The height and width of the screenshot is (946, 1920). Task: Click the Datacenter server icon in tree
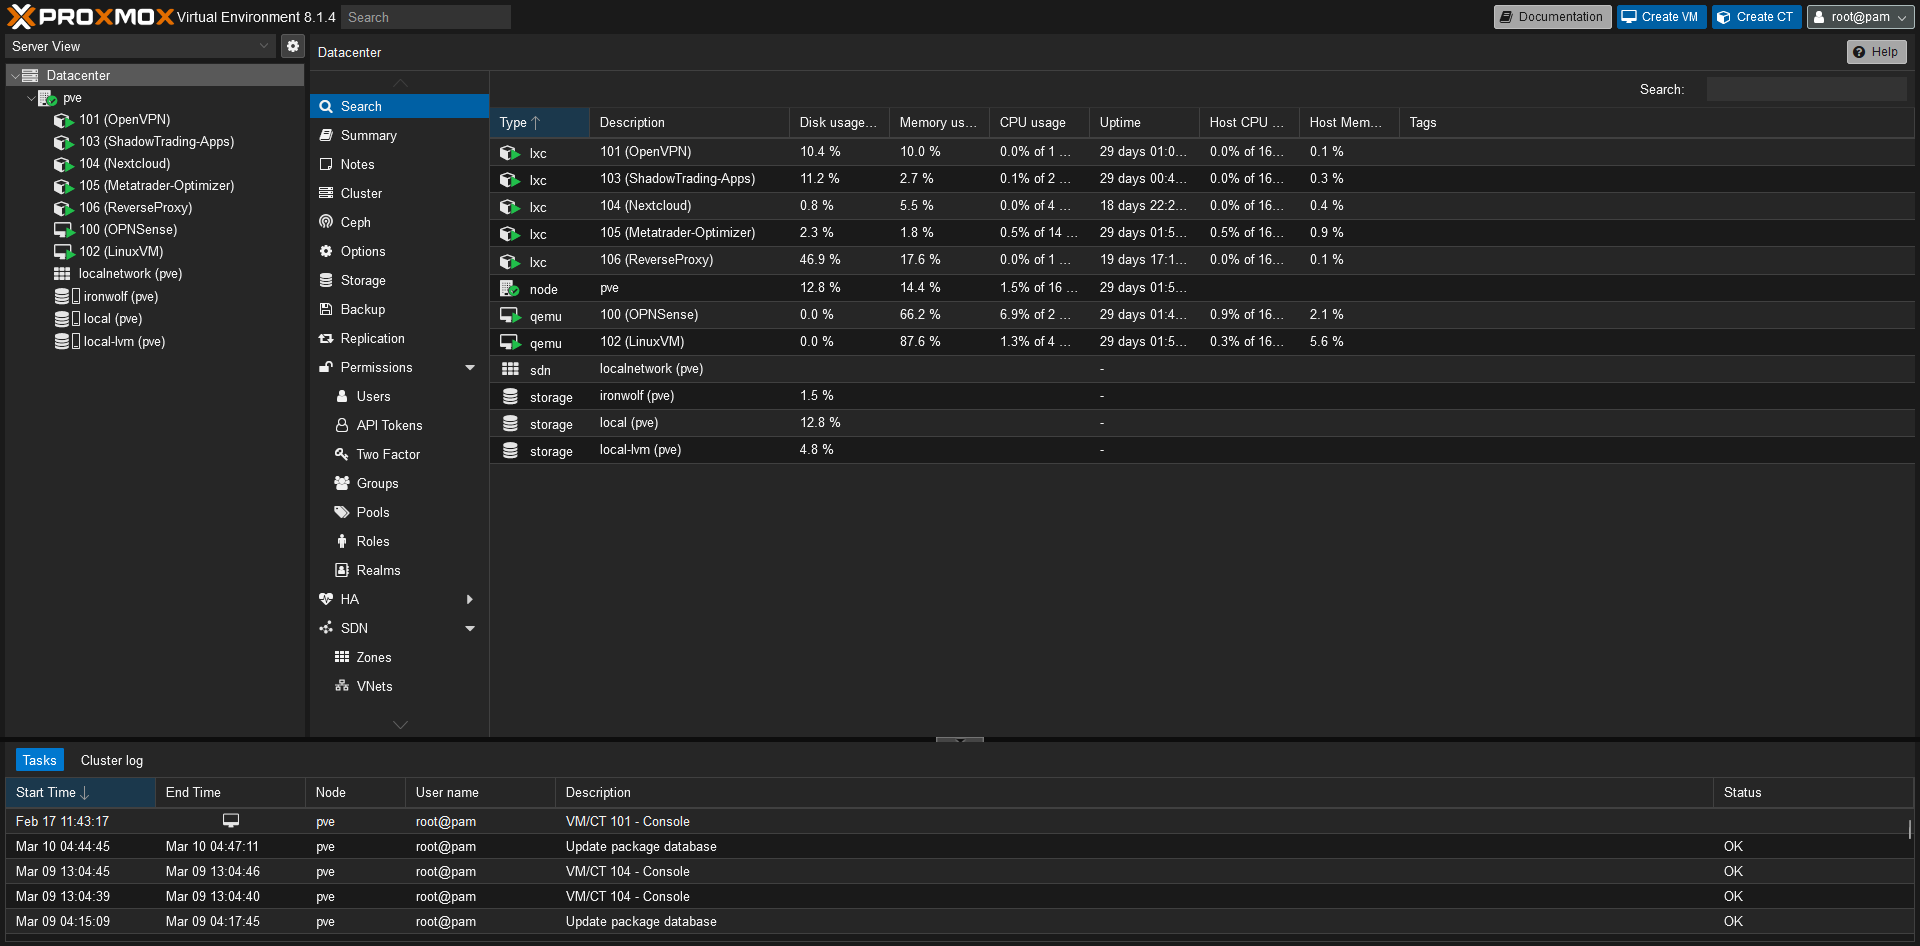coord(30,76)
